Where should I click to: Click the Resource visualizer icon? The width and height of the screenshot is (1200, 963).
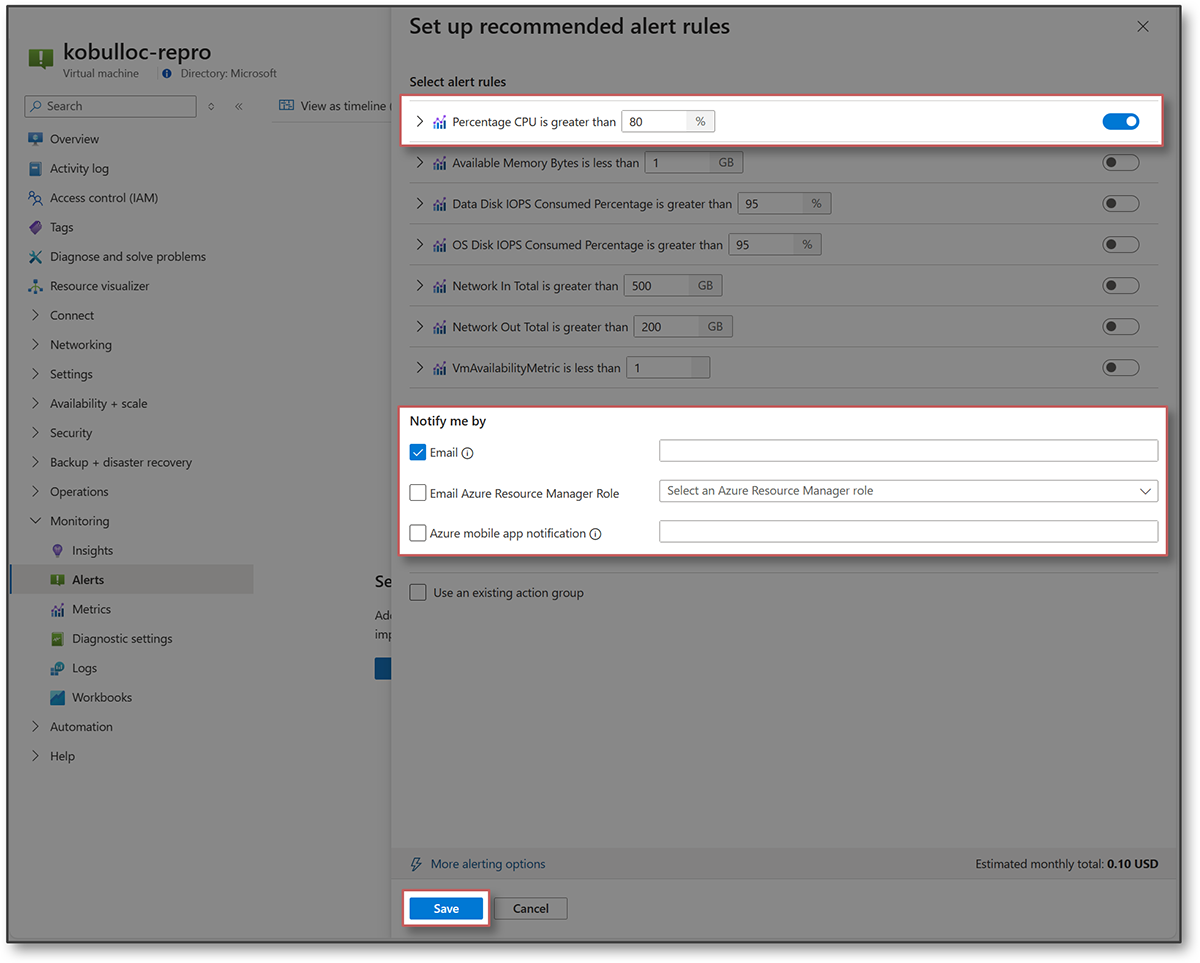[36, 286]
